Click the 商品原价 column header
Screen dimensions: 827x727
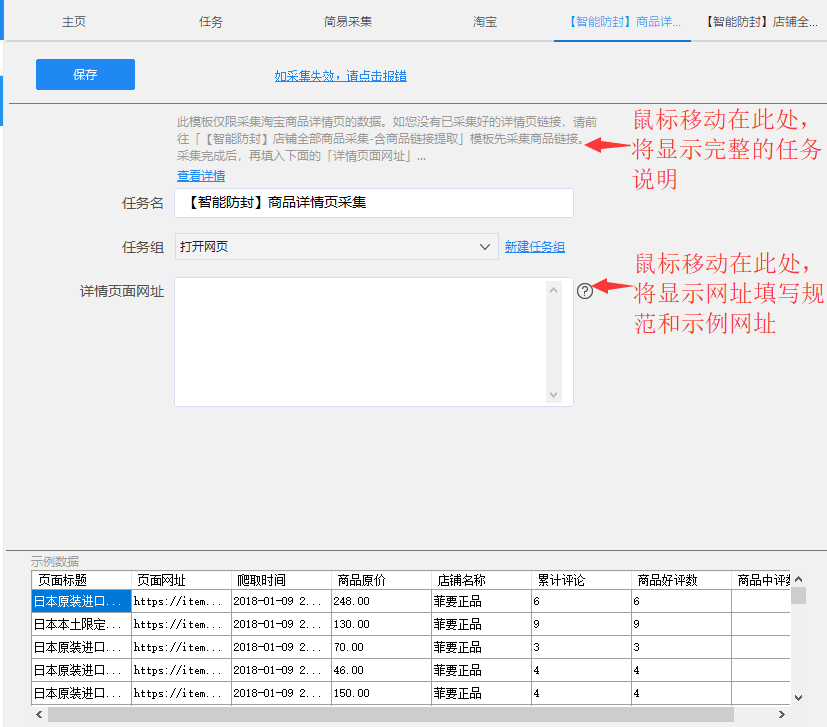coord(381,580)
